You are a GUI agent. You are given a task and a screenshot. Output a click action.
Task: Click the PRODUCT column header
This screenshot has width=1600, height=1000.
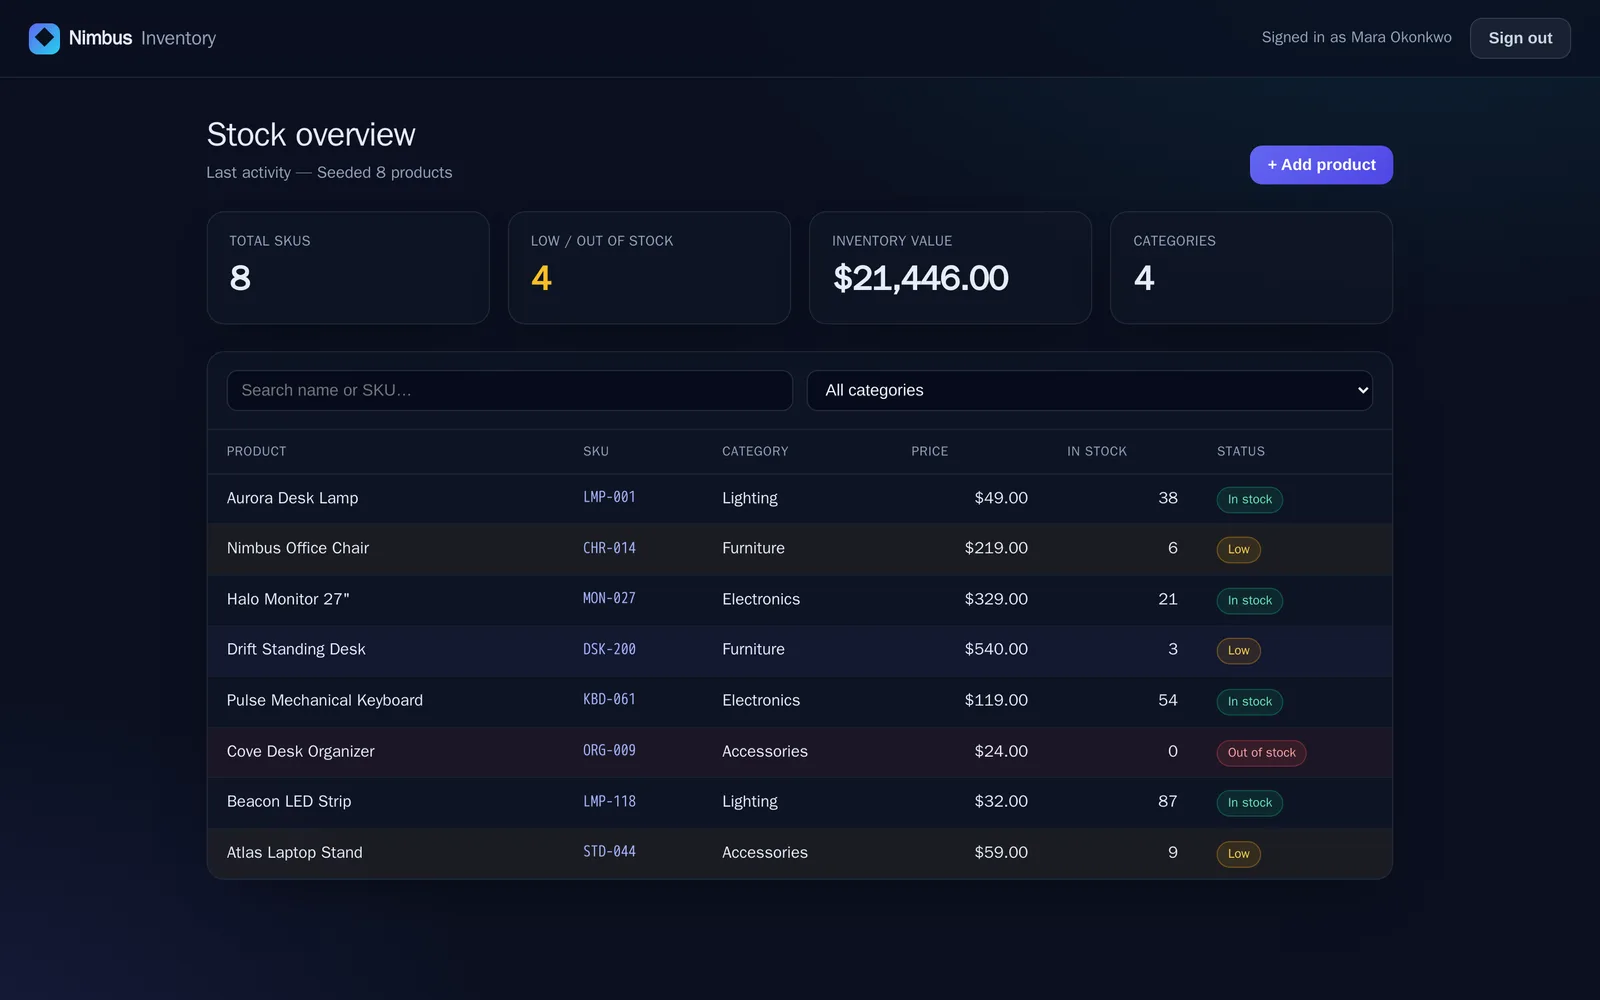257,452
